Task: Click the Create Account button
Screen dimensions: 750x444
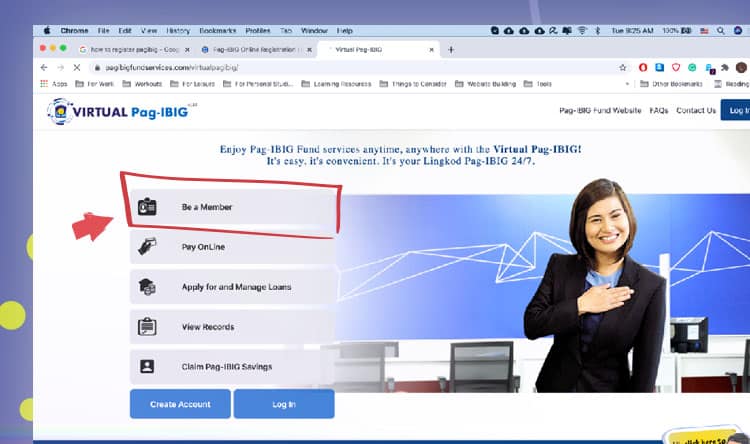Action: pyautogui.click(x=180, y=404)
